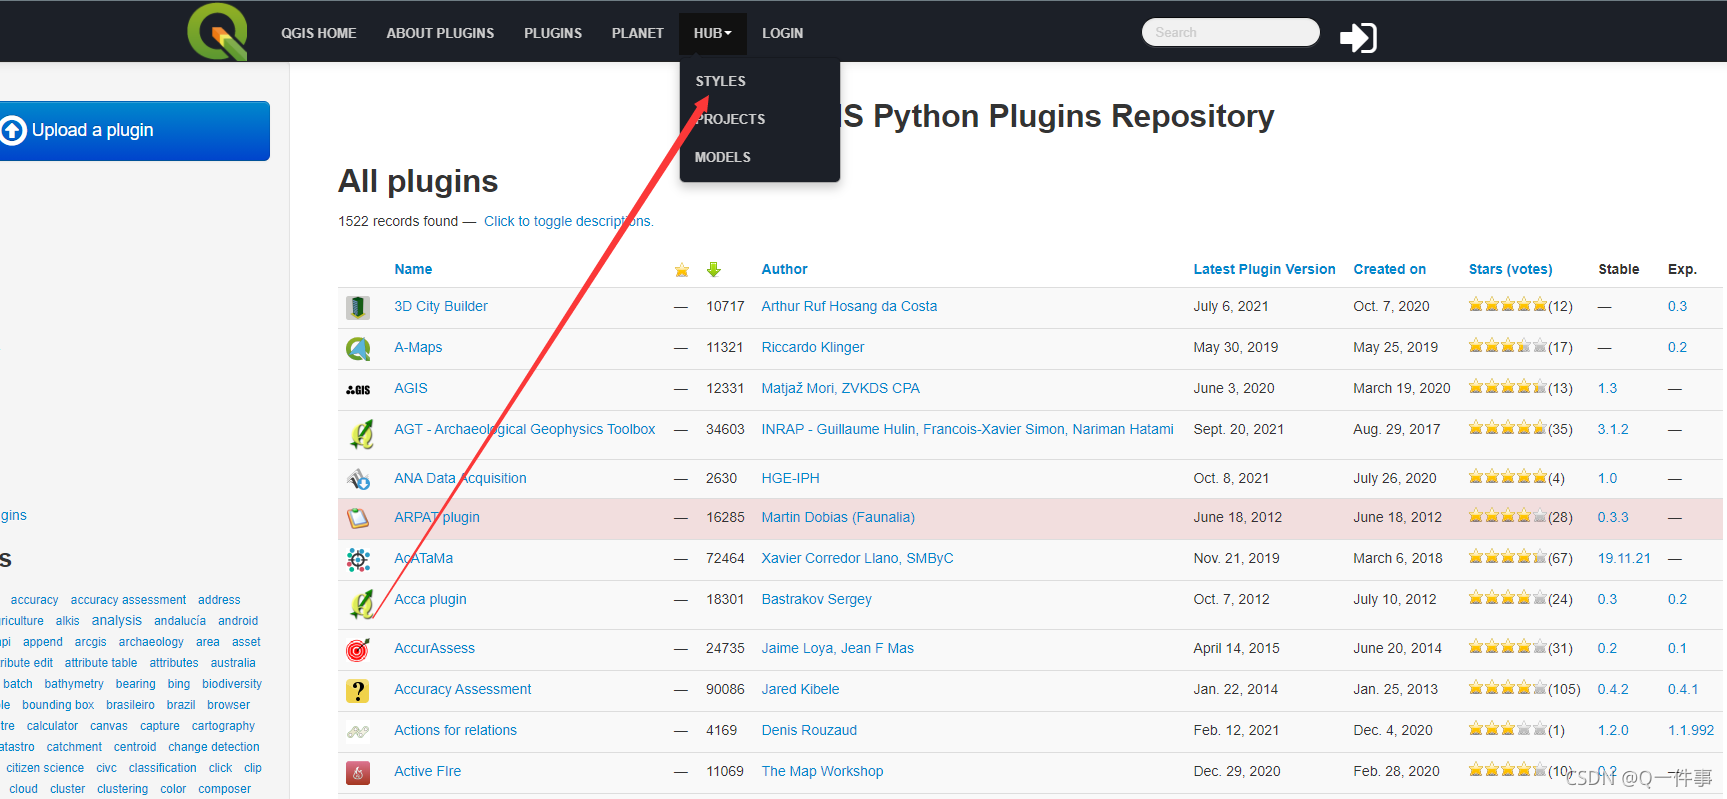Click the Upload a plugin button

click(x=134, y=131)
